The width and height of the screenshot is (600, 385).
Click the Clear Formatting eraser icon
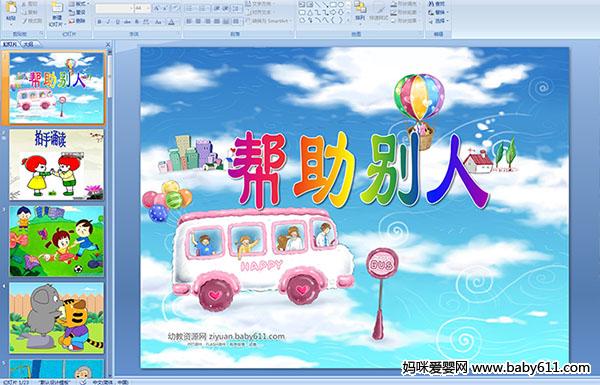point(176,8)
